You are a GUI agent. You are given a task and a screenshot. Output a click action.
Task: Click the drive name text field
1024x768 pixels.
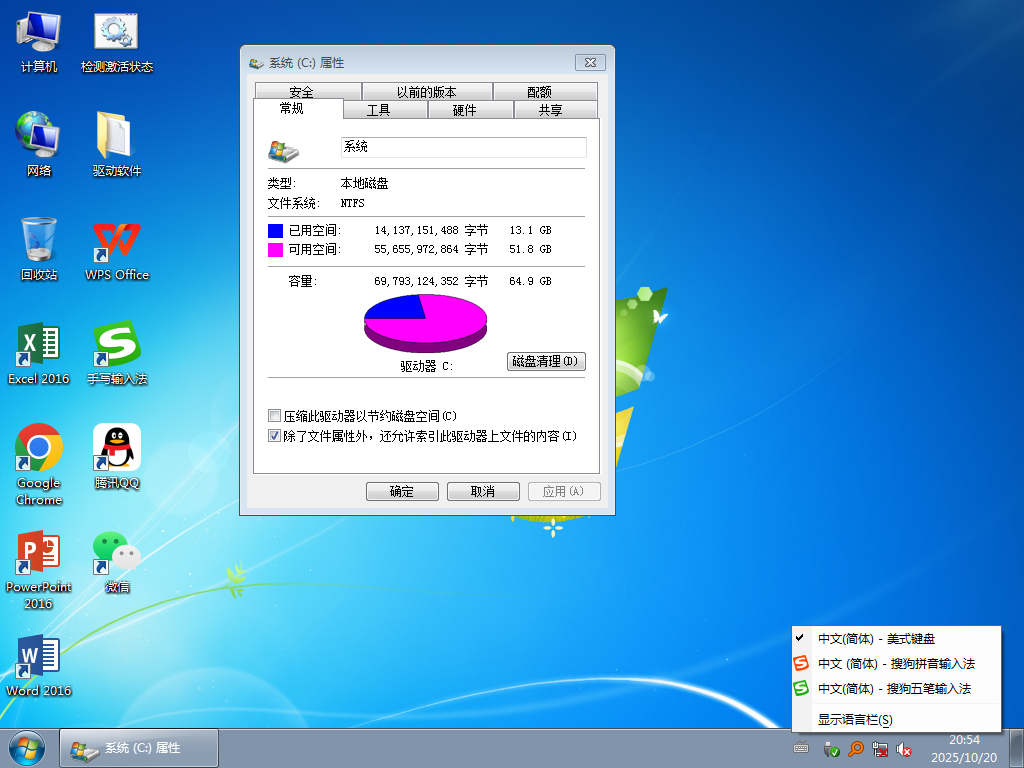(463, 147)
